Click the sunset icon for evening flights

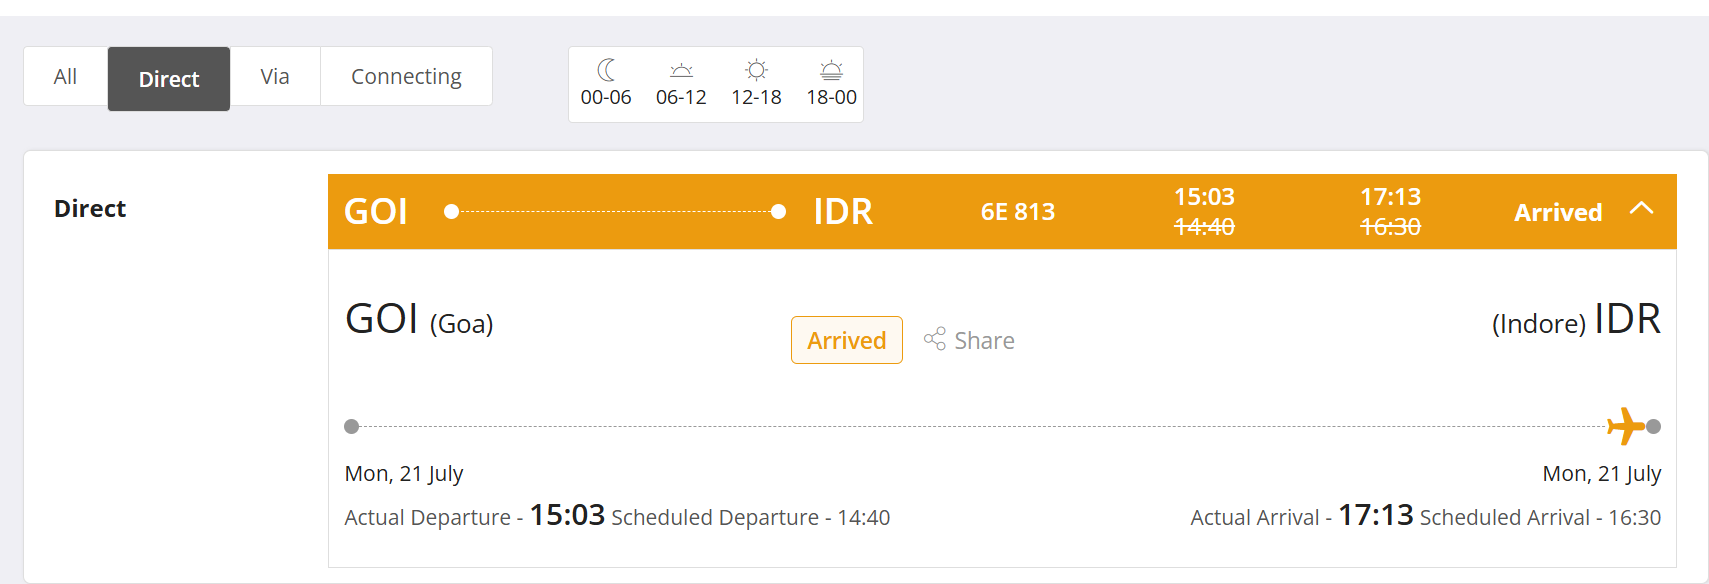click(831, 70)
